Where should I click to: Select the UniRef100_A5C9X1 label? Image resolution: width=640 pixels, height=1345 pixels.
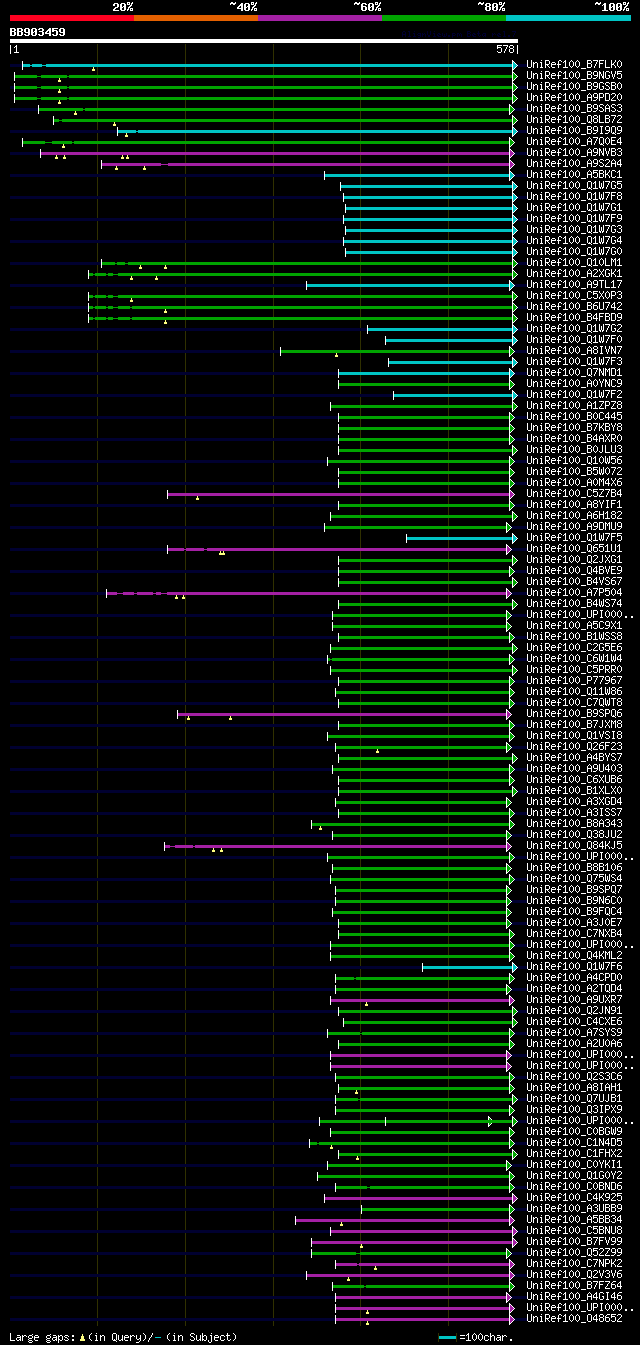(x=574, y=626)
